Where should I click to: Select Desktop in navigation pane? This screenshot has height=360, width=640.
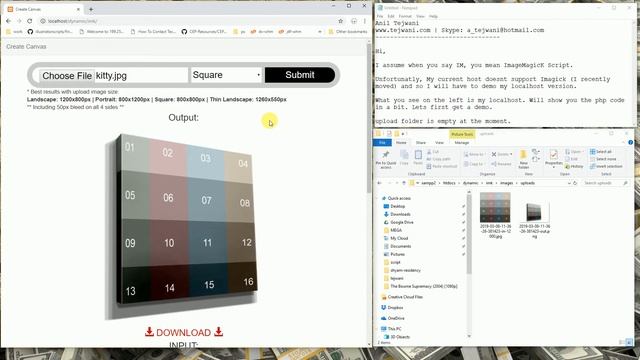coord(397,206)
